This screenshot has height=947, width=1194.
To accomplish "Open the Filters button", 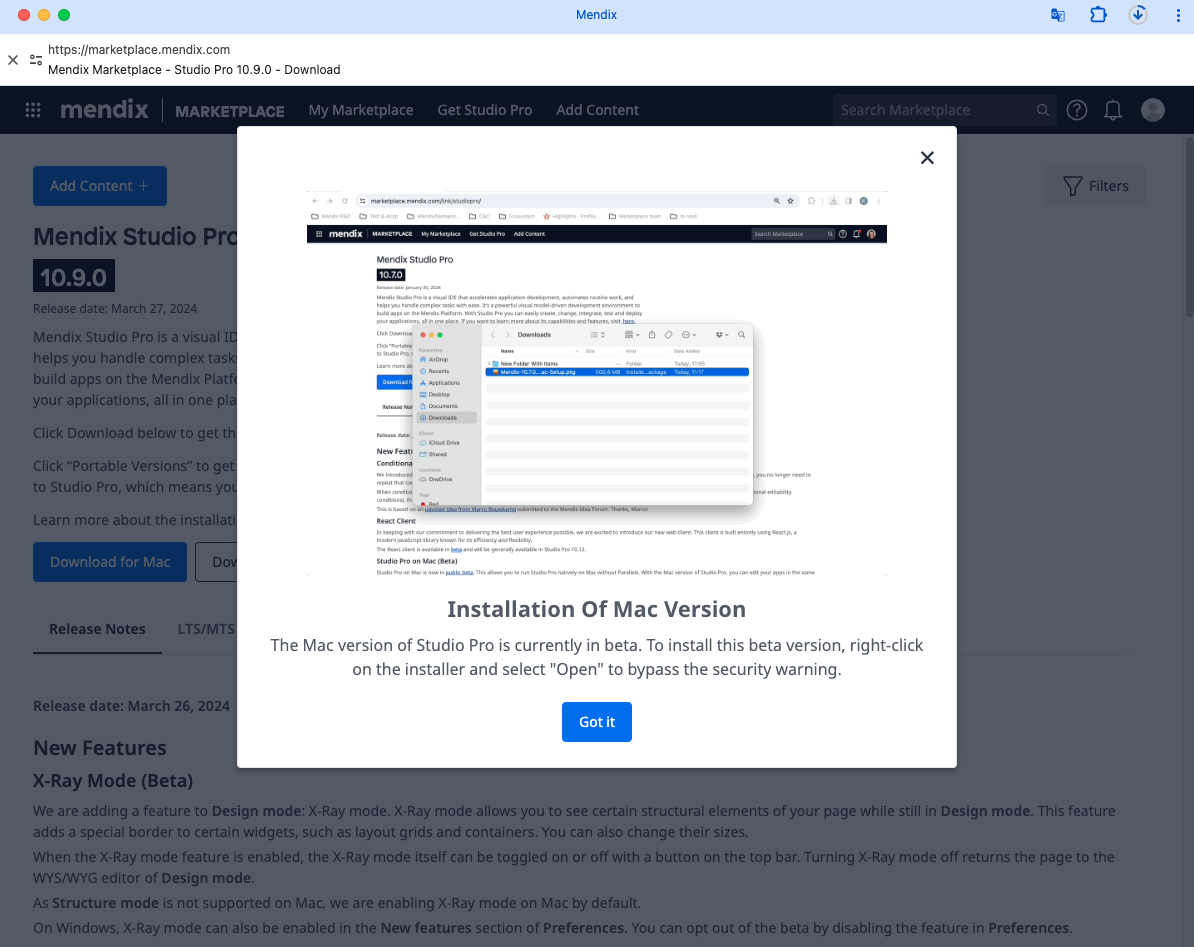I will (x=1095, y=186).
